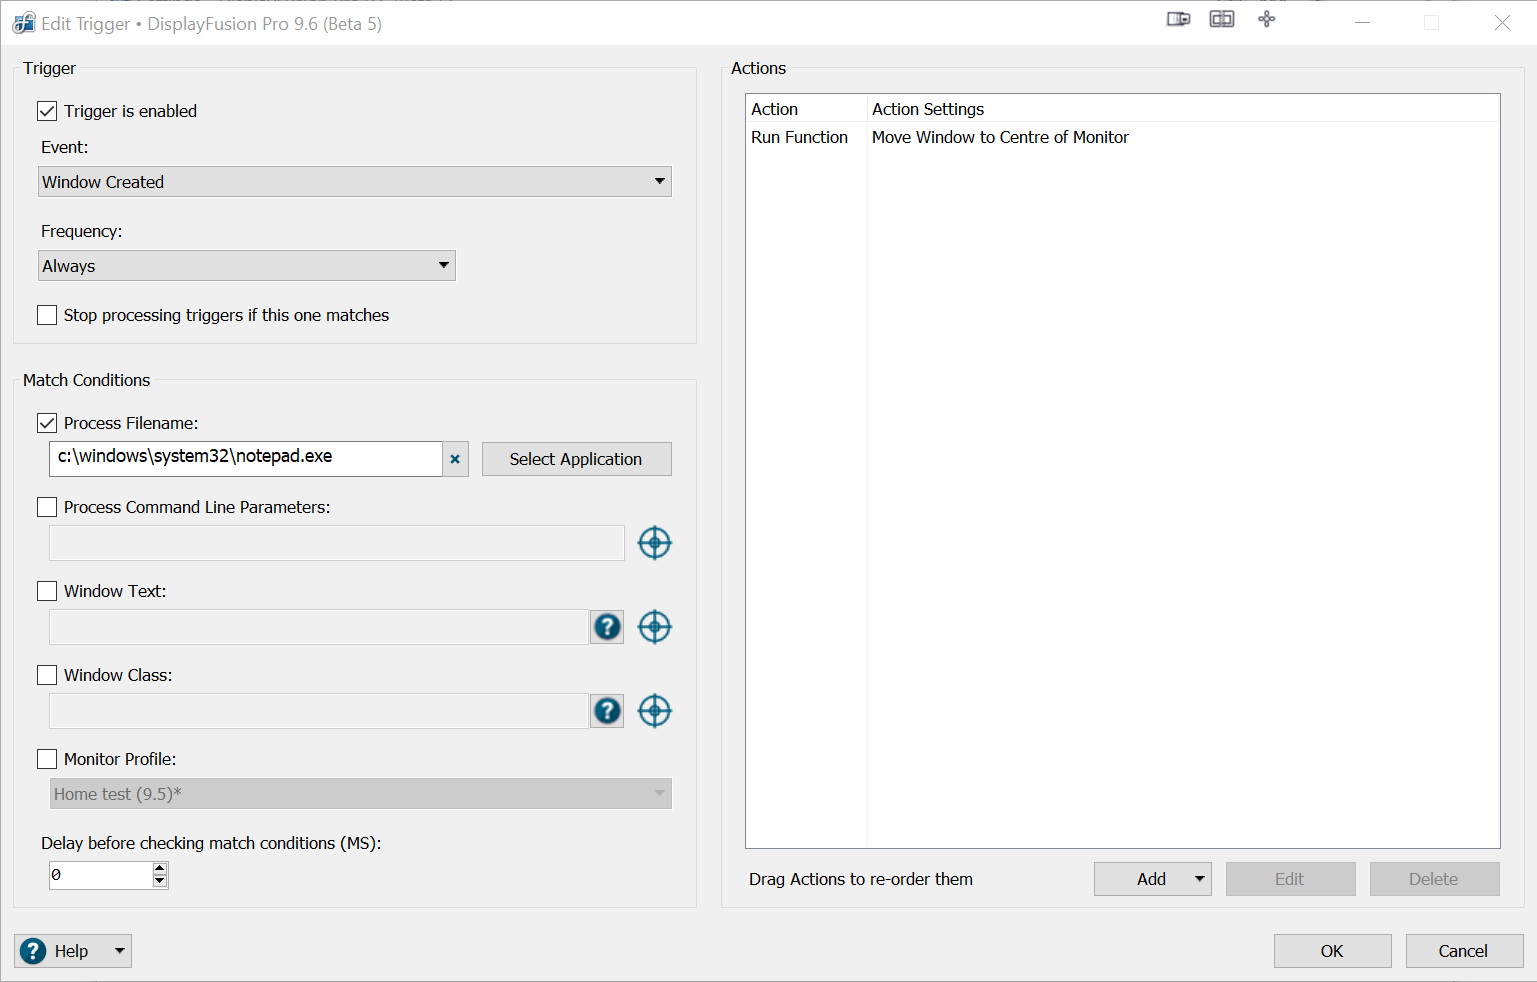Disable the 'Trigger is enabled' checkbox
Viewport: 1537px width, 982px height.
tap(47, 111)
